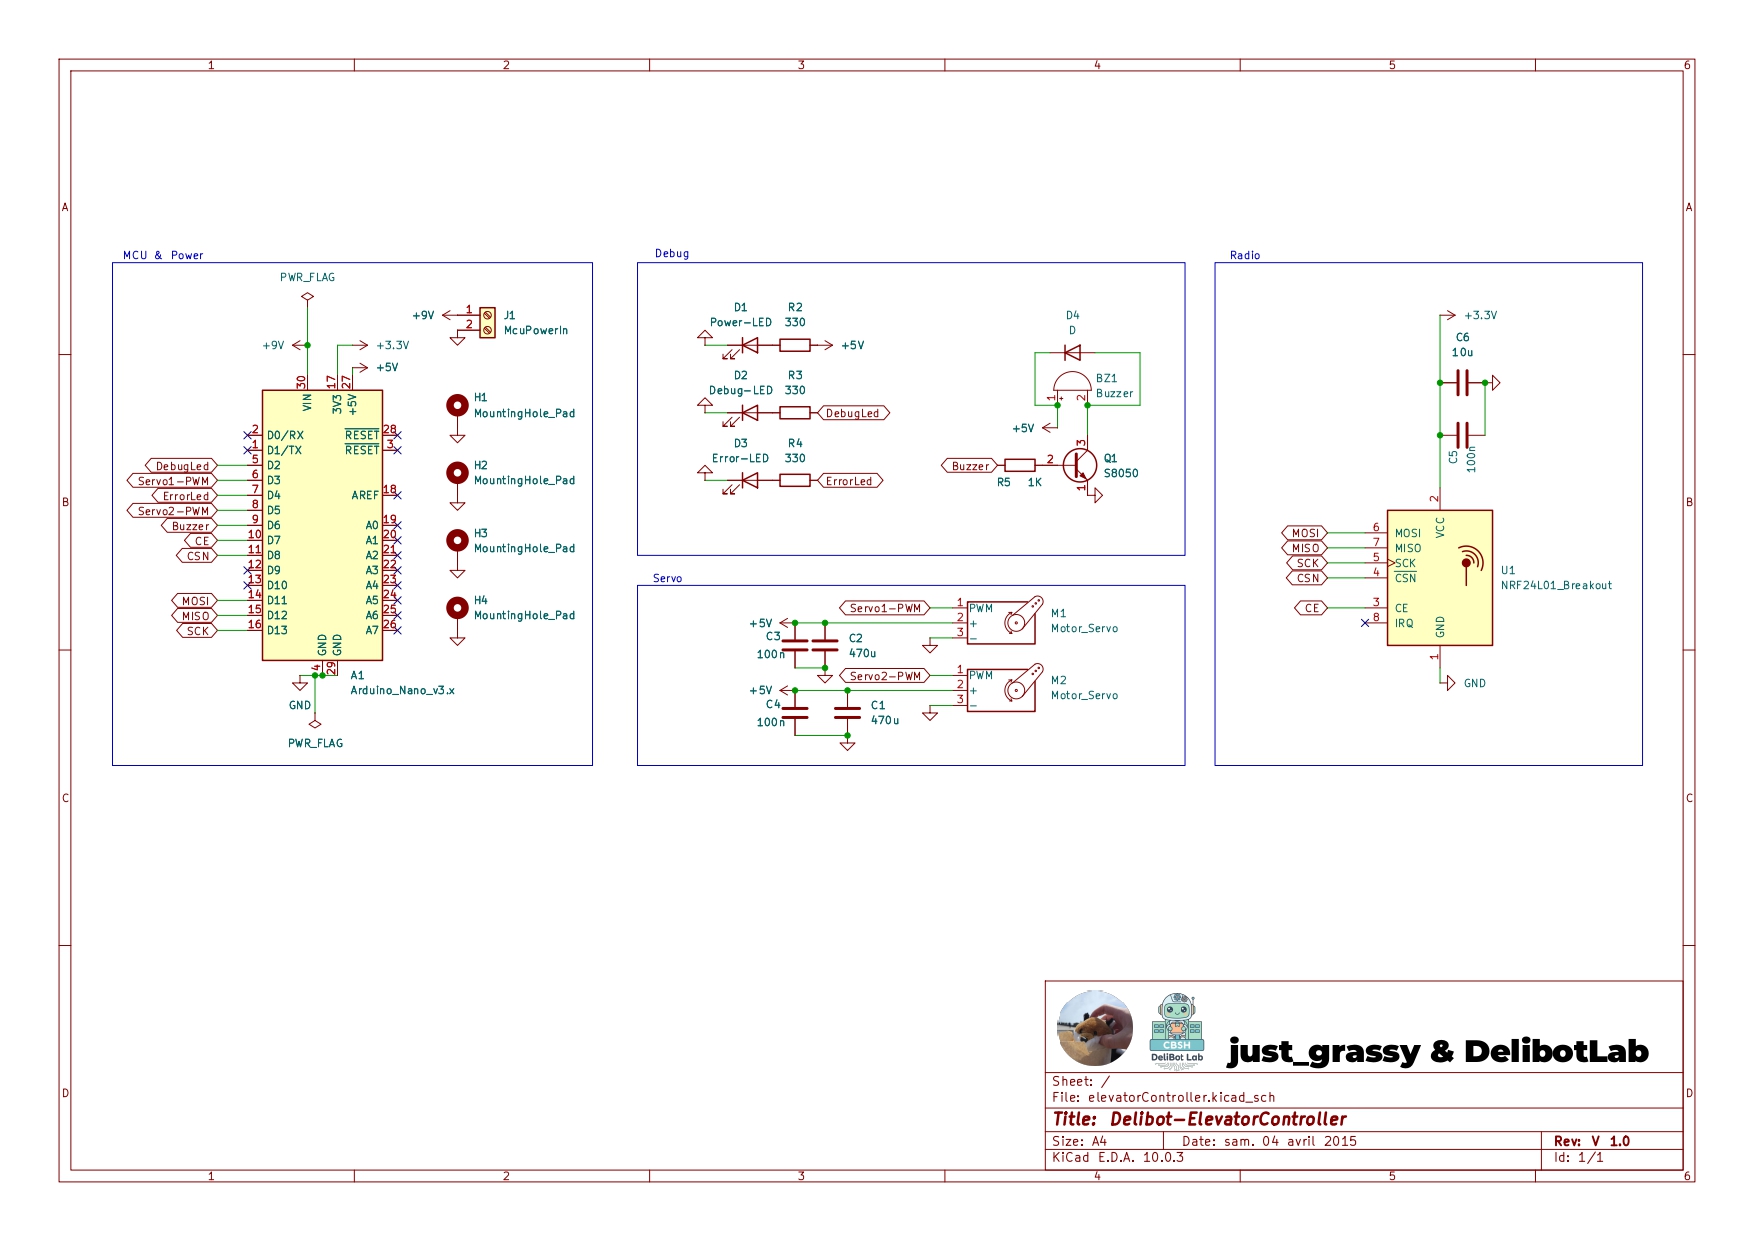The width and height of the screenshot is (1754, 1241).
Task: Click the Q1 S8050 transistor symbol
Action: 1081,465
